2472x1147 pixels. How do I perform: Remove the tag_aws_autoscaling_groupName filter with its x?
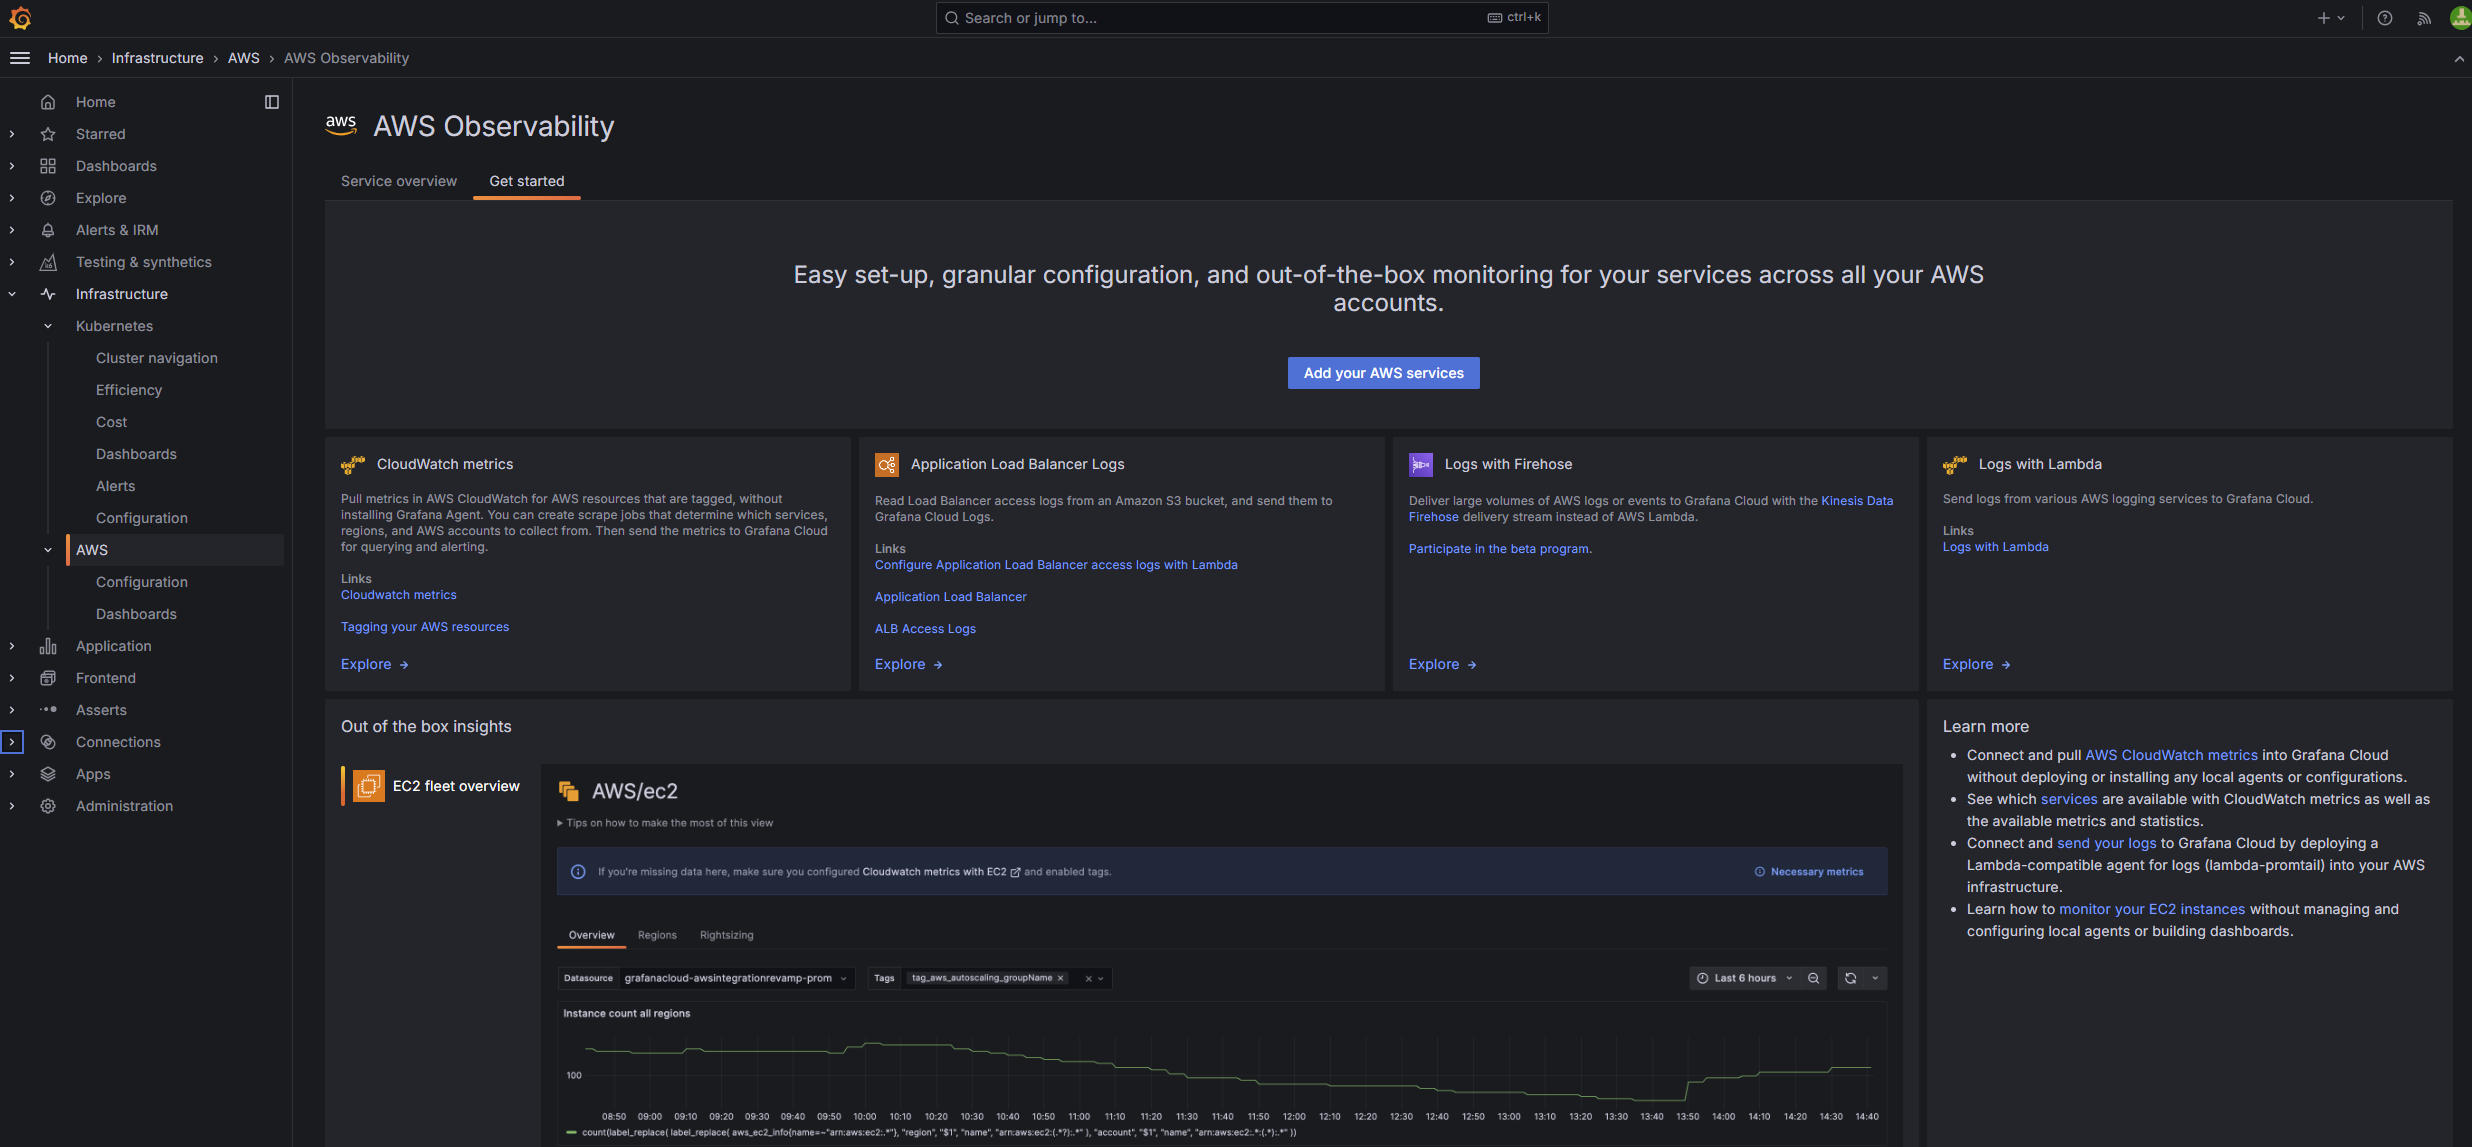point(1061,978)
